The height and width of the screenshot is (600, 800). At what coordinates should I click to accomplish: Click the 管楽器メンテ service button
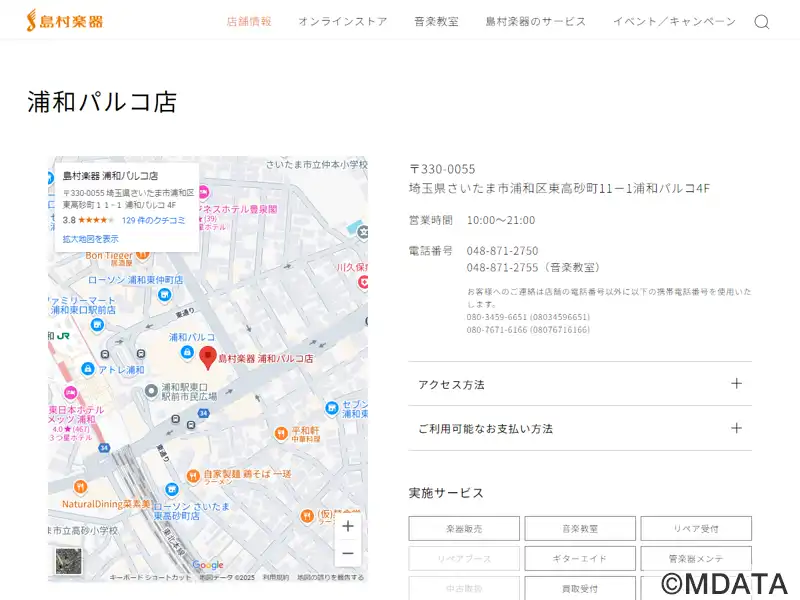pyautogui.click(x=696, y=559)
